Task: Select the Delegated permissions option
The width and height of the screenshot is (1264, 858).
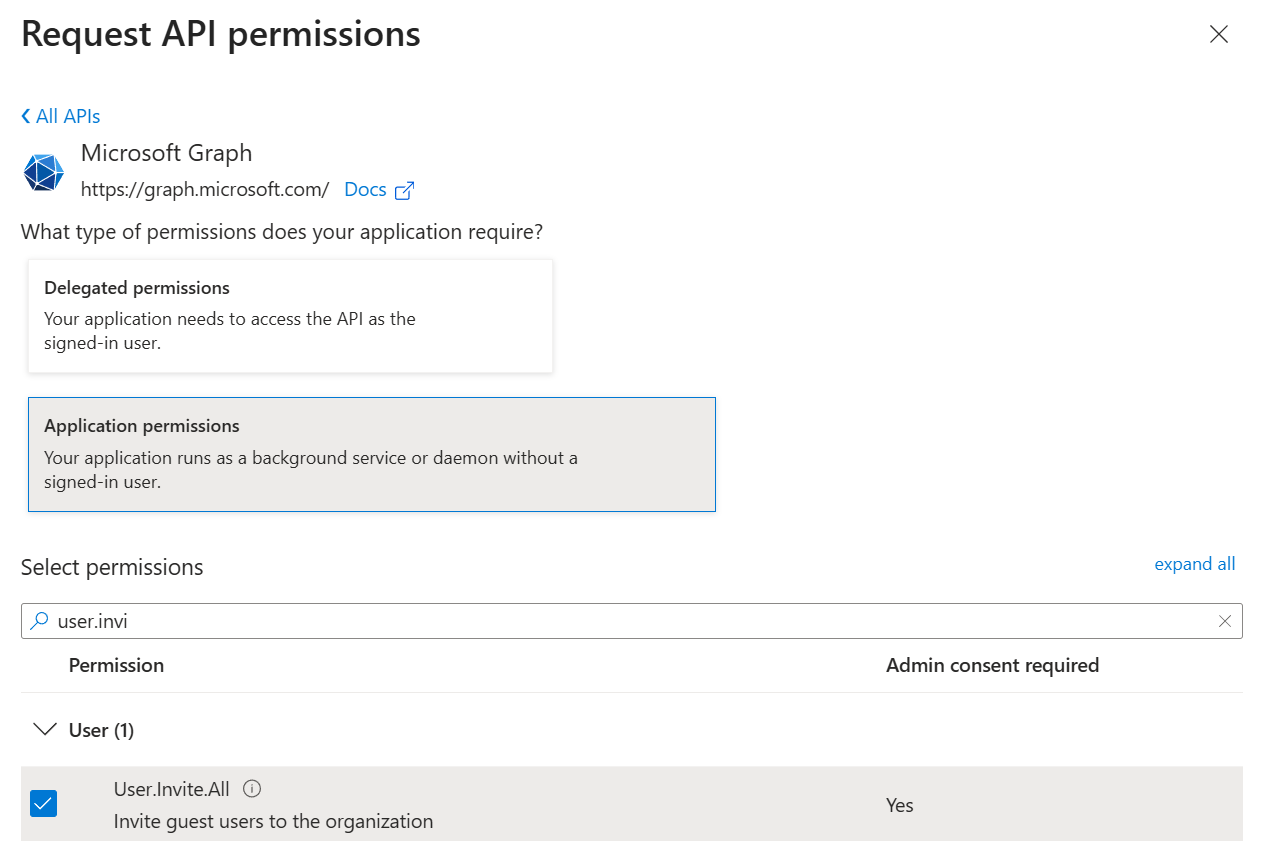Action: tap(290, 315)
